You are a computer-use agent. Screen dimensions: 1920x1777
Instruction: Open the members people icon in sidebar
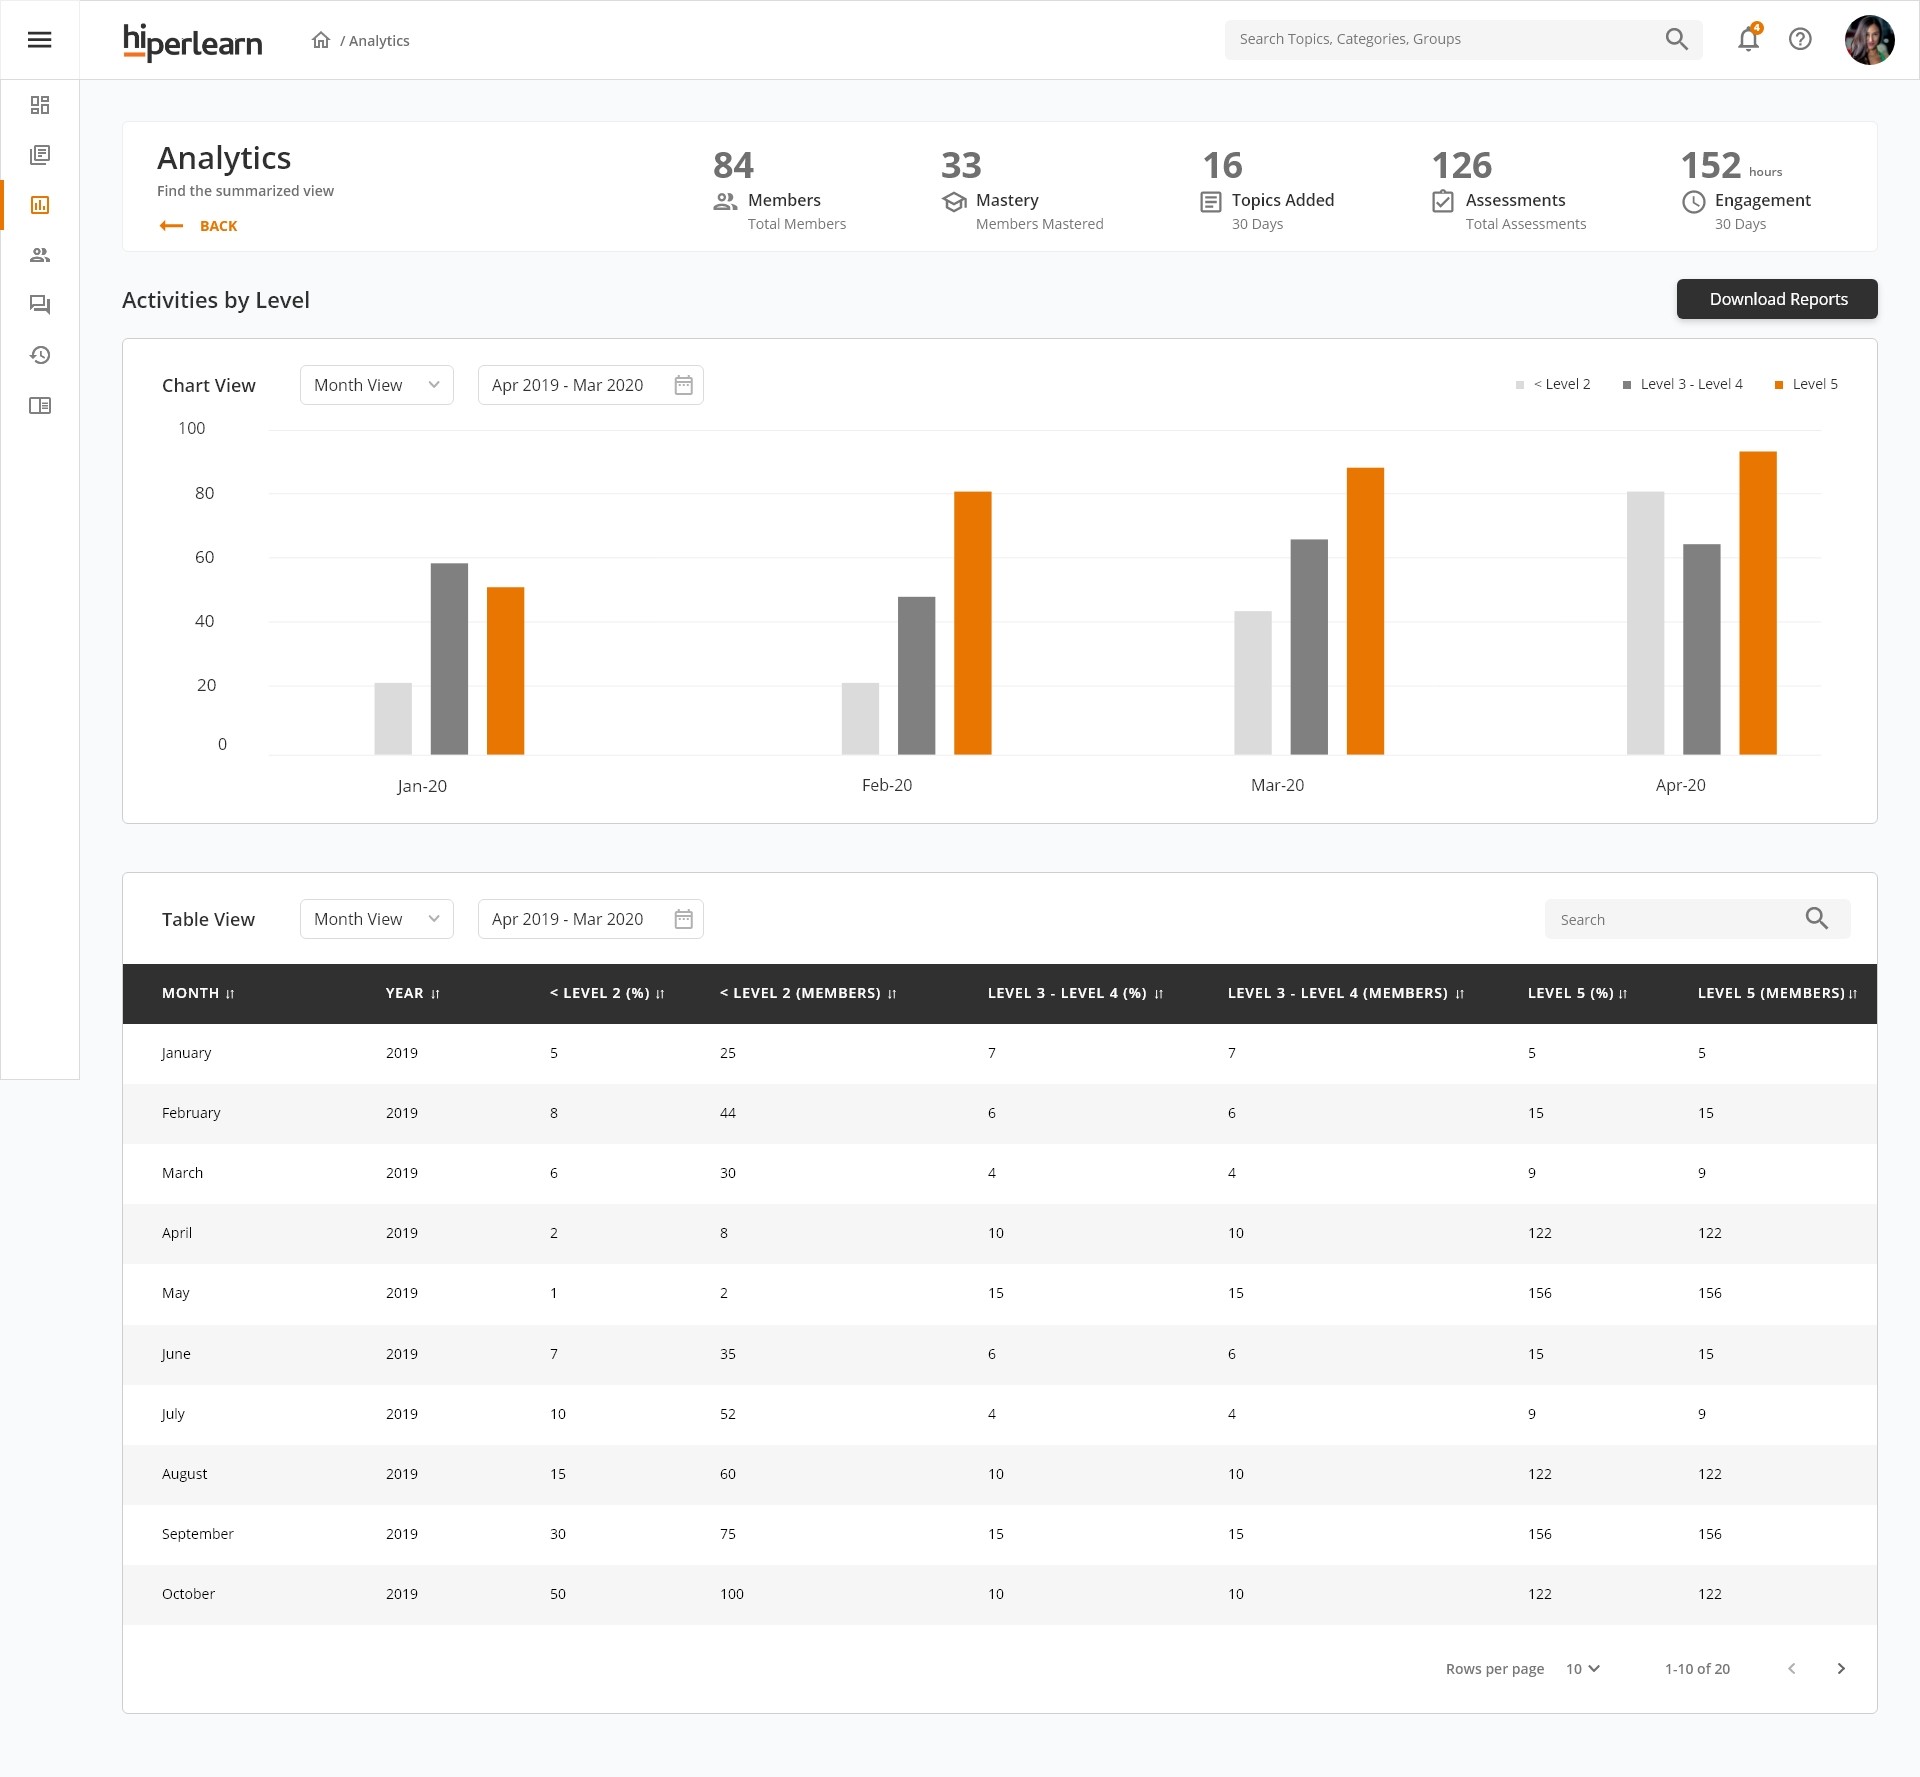(x=40, y=255)
